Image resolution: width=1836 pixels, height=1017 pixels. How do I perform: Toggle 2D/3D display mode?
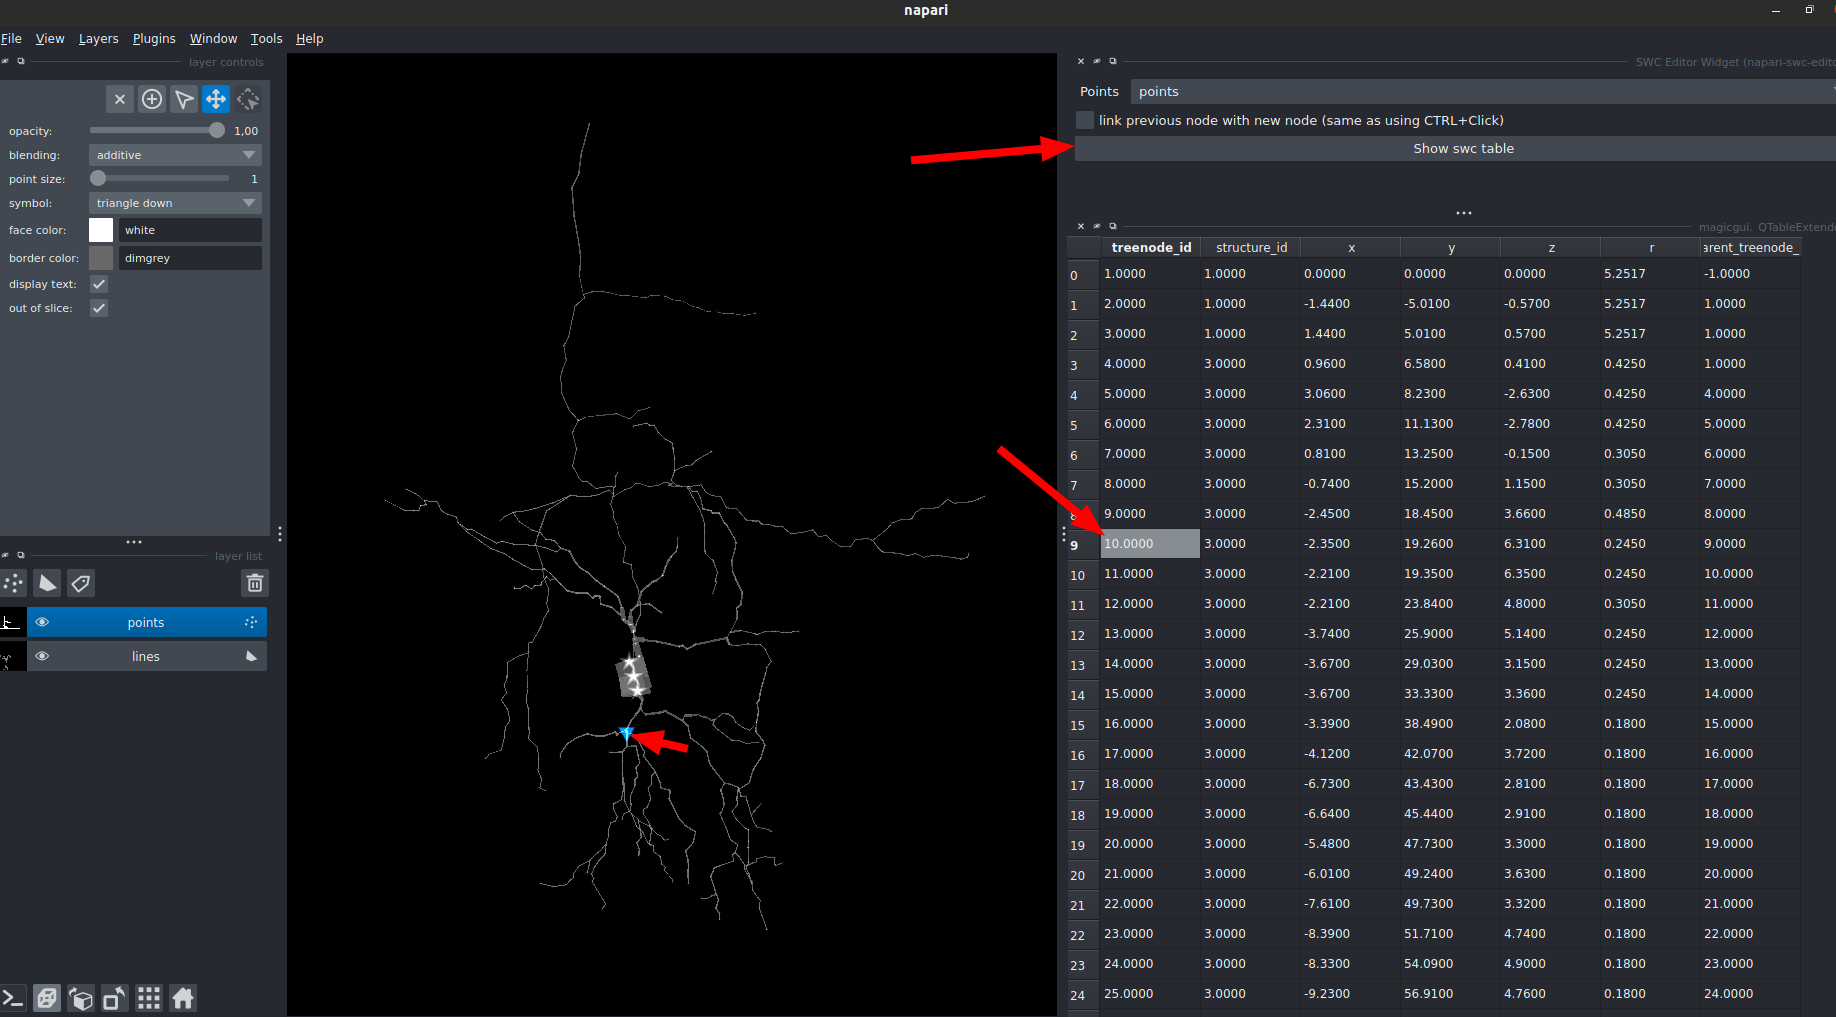(x=47, y=998)
